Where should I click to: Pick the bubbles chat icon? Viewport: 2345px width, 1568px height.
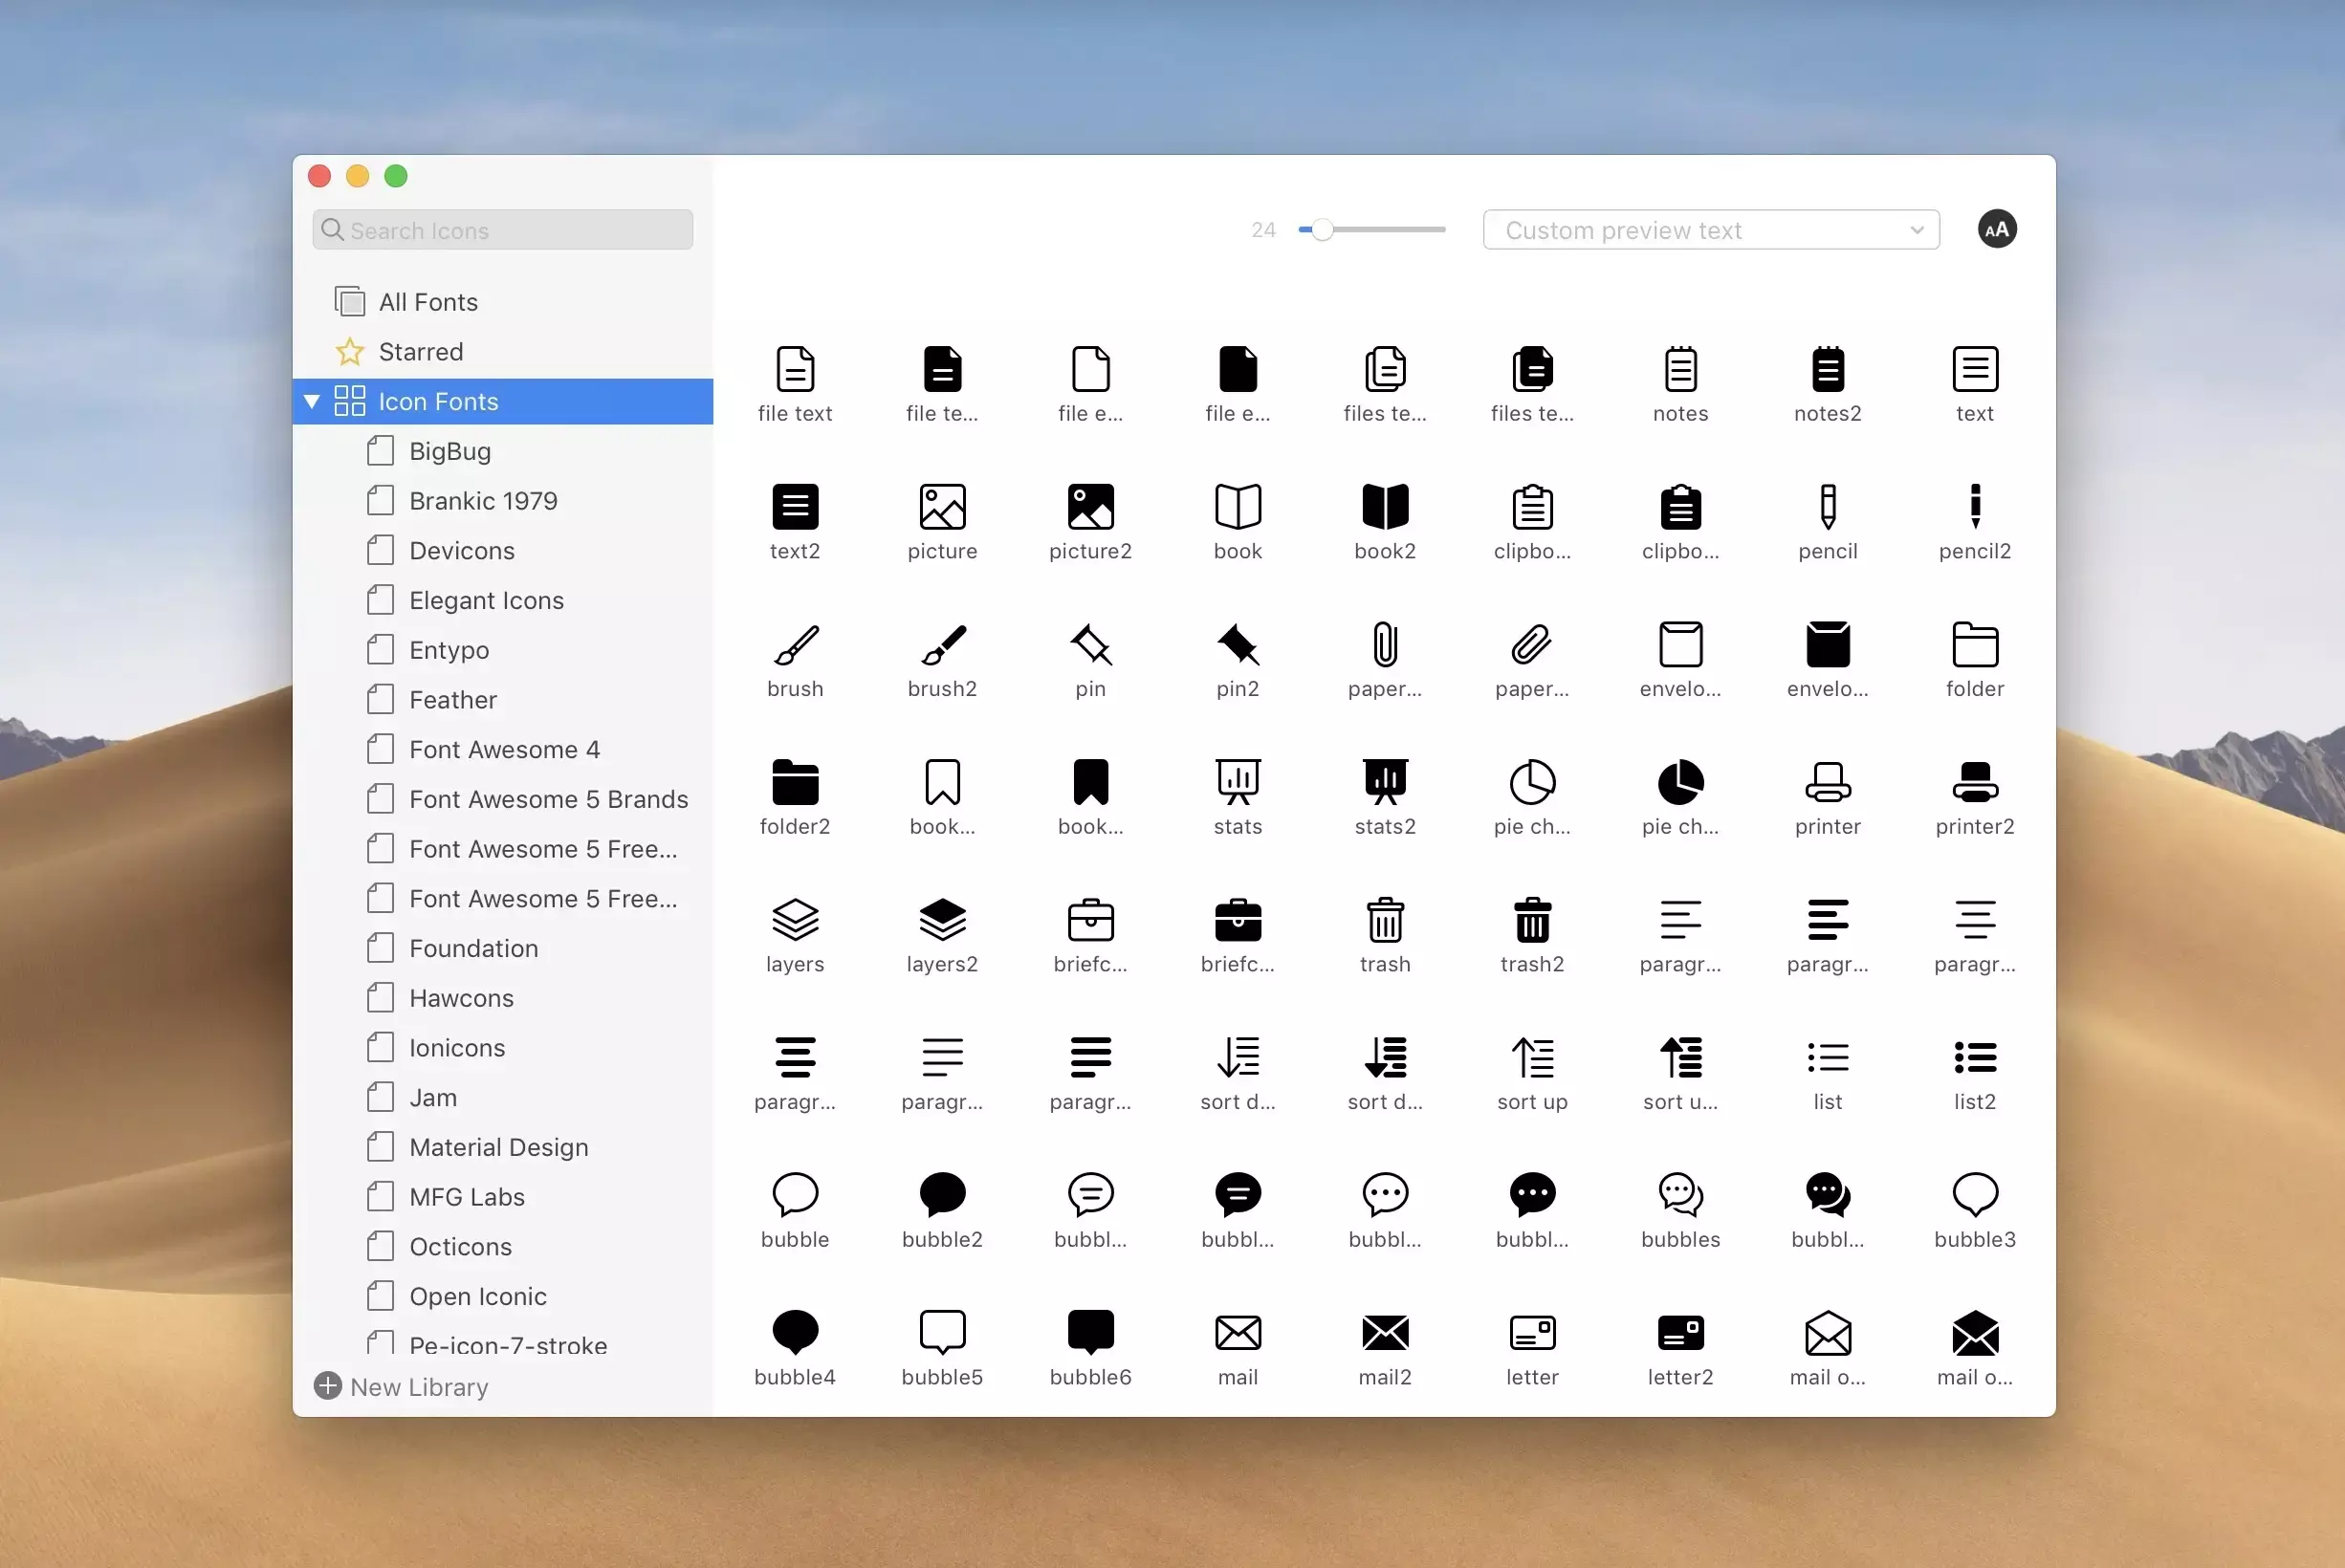coord(1680,1194)
